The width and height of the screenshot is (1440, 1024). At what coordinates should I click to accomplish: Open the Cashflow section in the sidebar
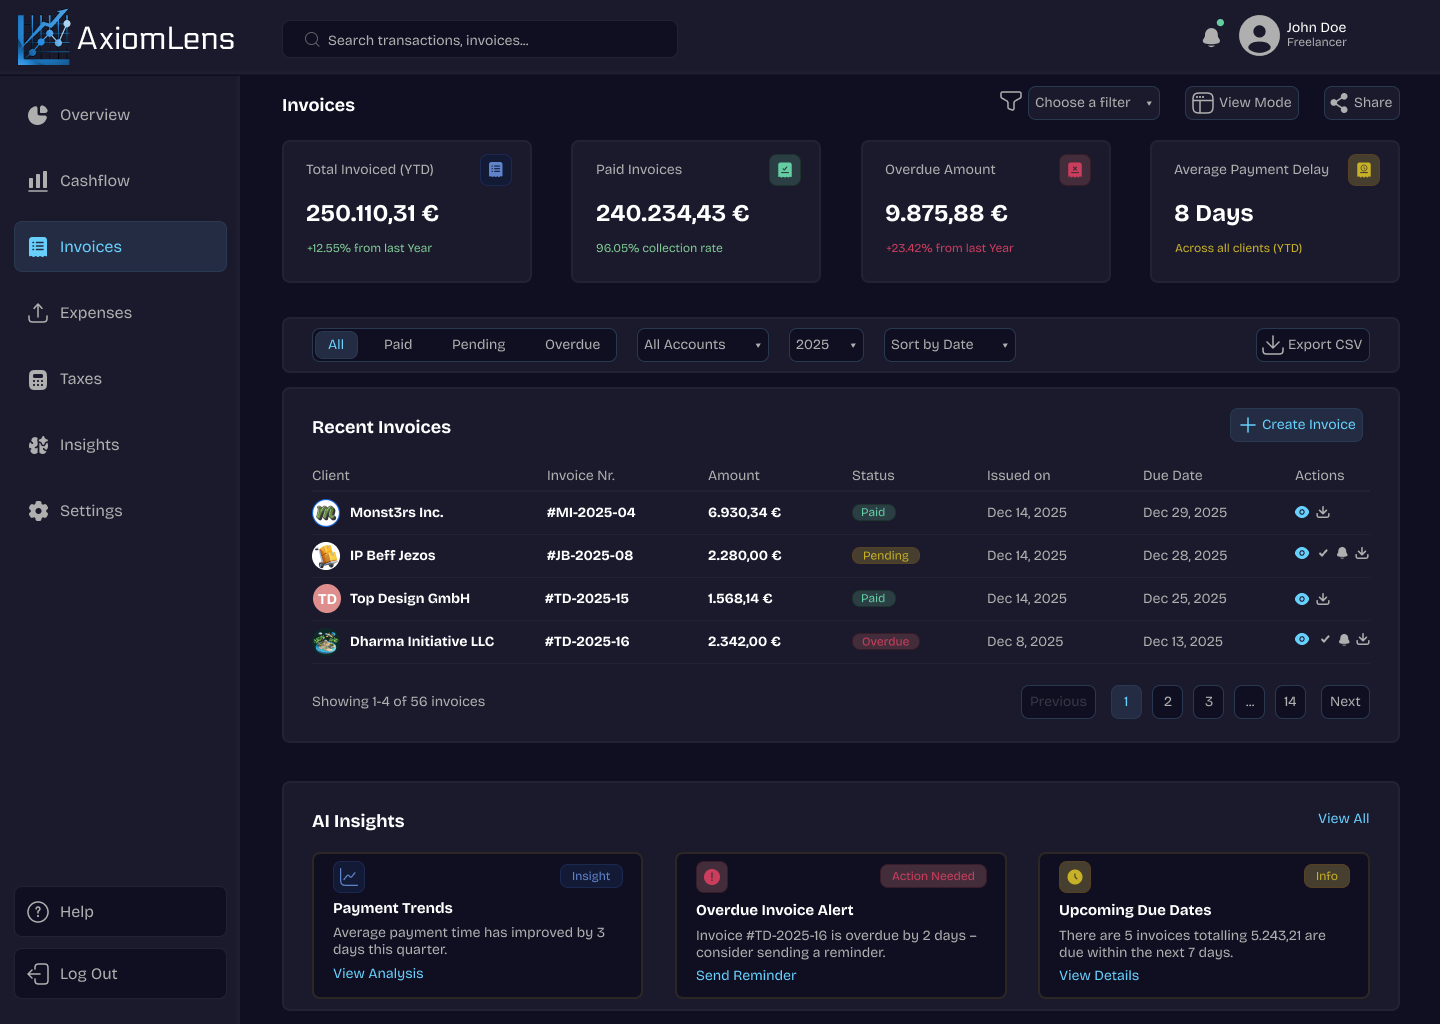(x=94, y=180)
